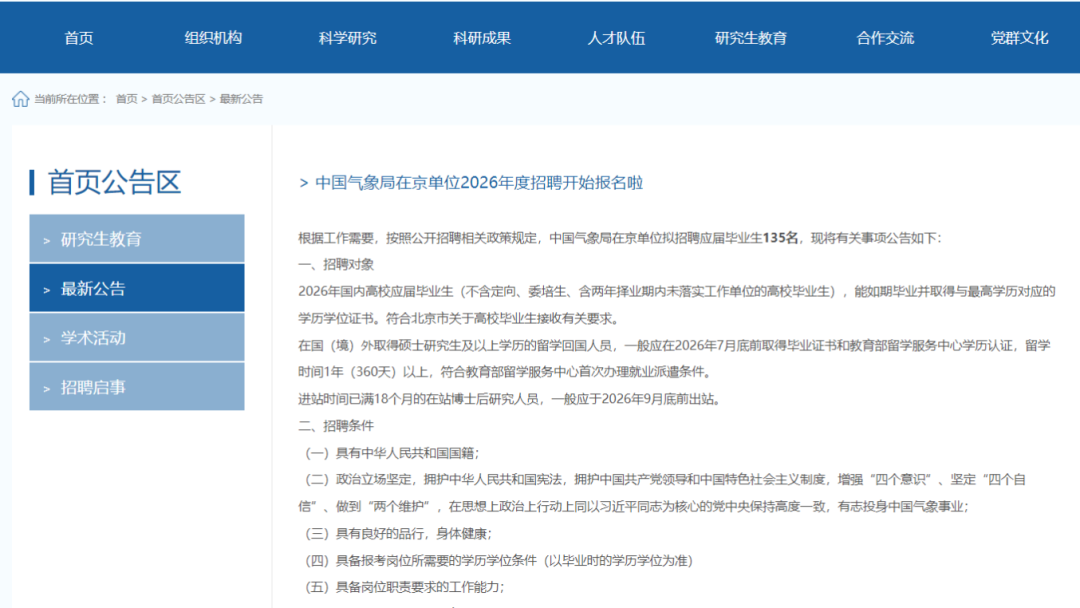This screenshot has width=1080, height=608.
Task: Expand the 研究生教育 sidebar item
Action: coord(137,239)
